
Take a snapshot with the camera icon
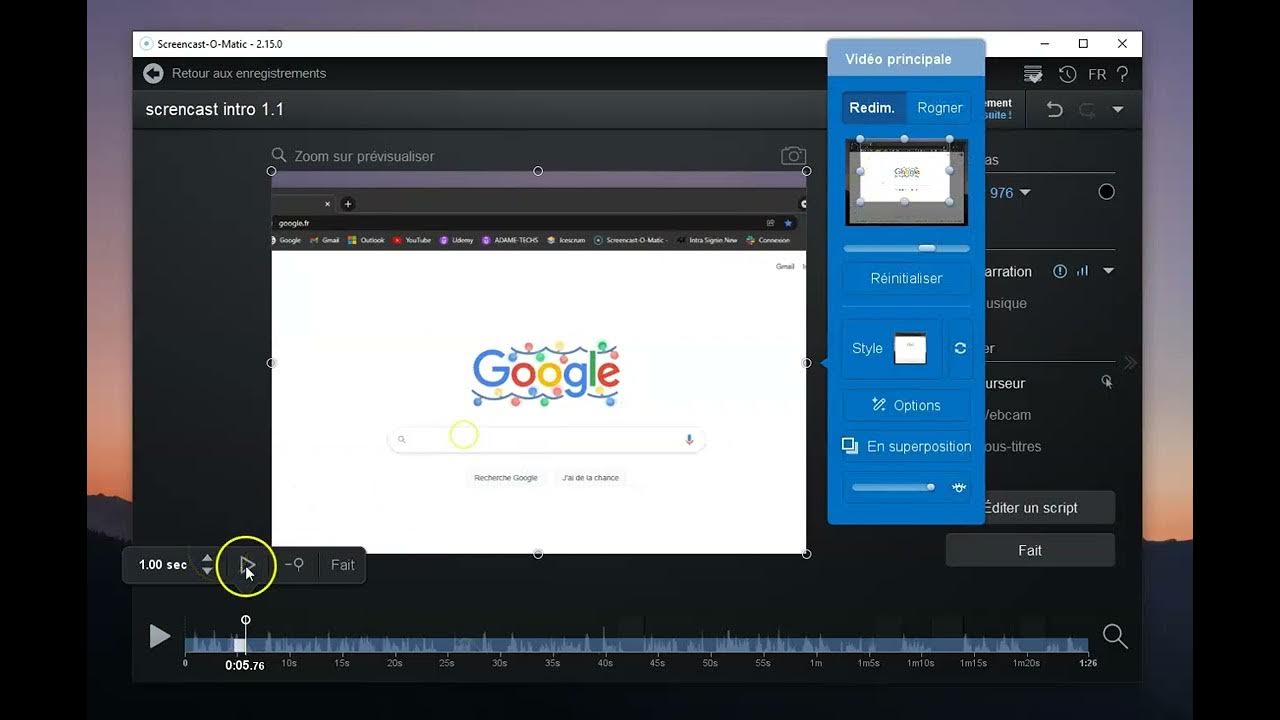coord(793,155)
